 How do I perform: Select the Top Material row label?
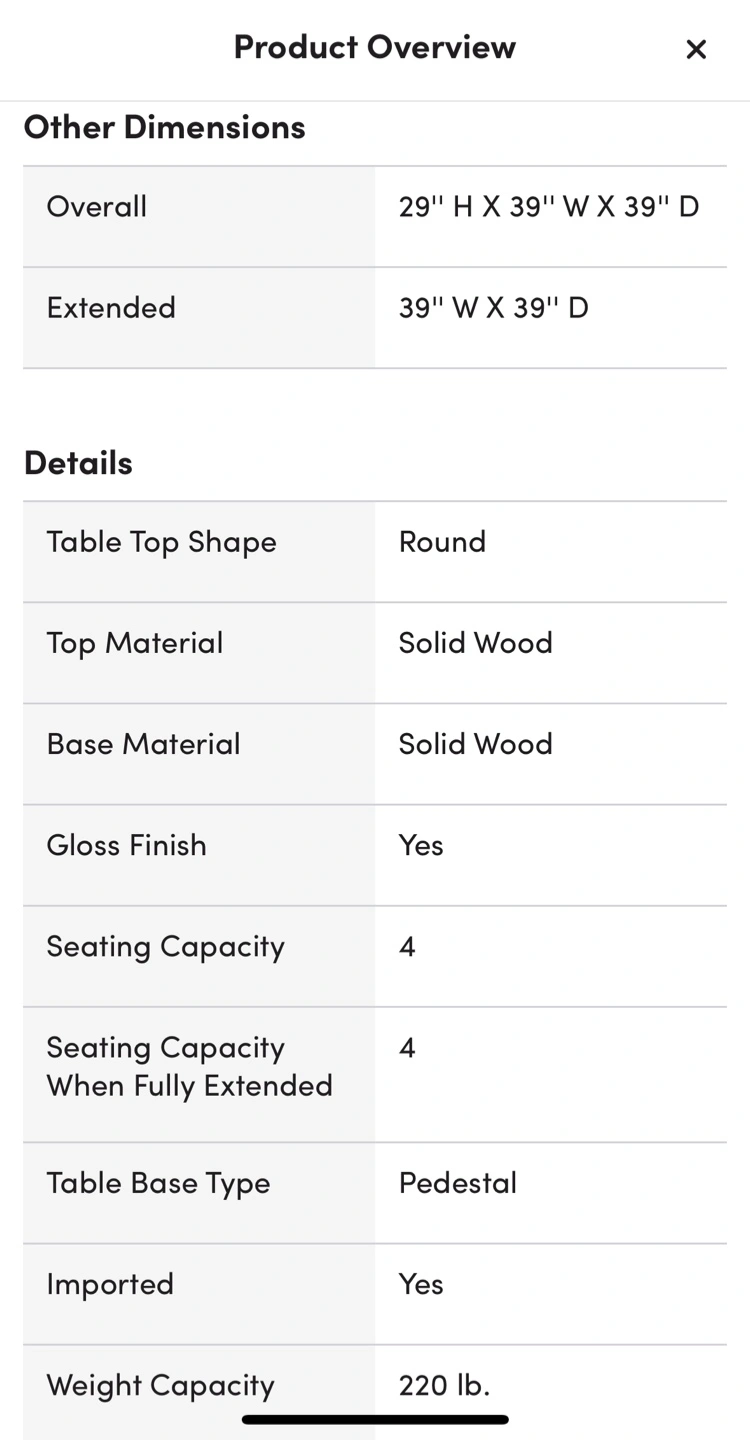coord(135,642)
